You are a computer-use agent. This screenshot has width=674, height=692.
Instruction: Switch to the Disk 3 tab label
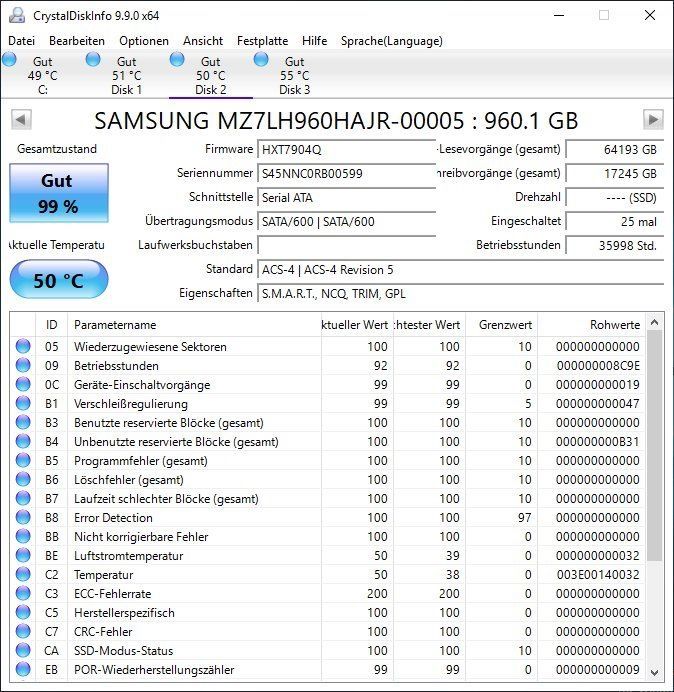295,90
